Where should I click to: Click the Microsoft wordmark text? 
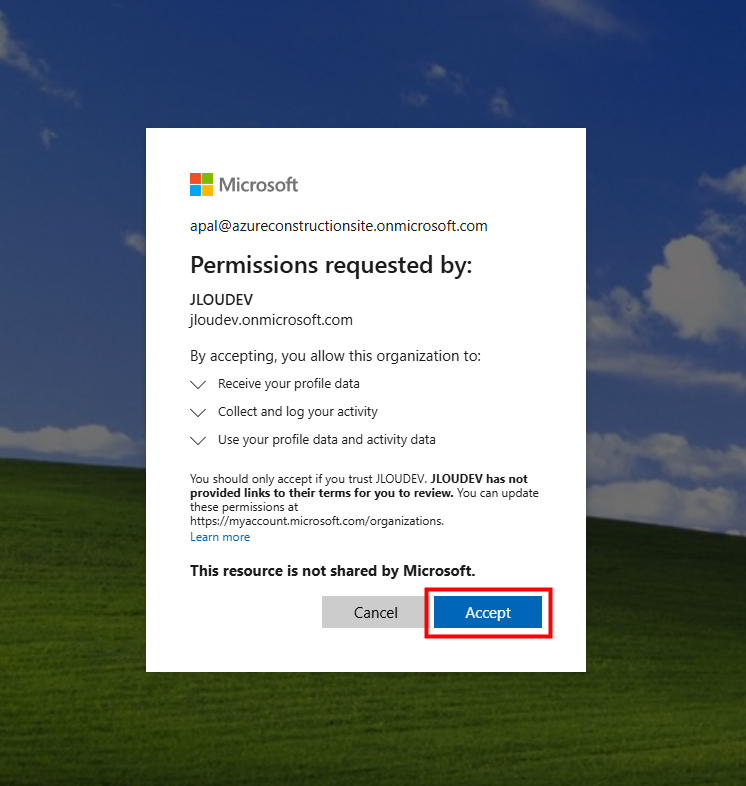pyautogui.click(x=258, y=185)
